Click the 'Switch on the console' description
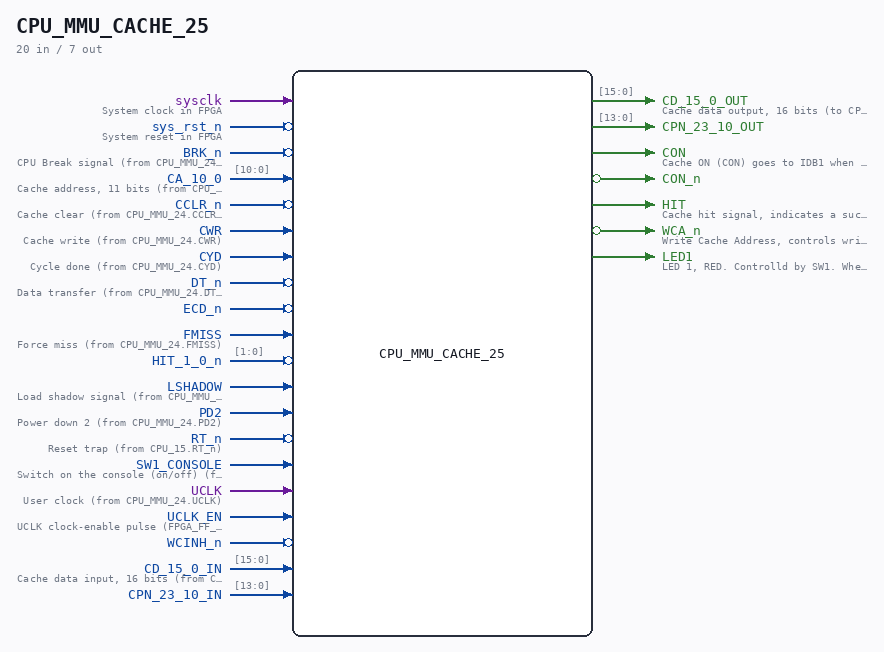Image resolution: width=884 pixels, height=652 pixels. (x=119, y=474)
